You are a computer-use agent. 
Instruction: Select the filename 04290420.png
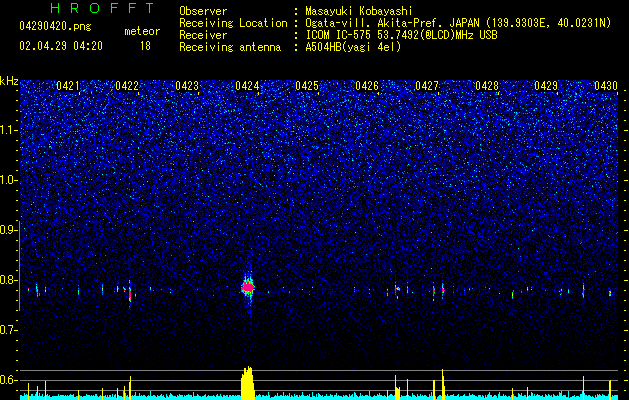pos(55,26)
